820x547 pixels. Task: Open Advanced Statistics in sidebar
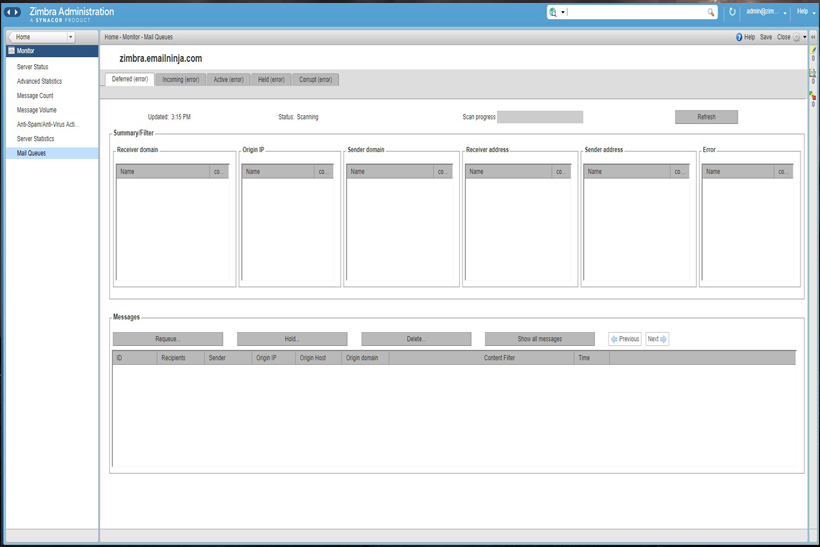click(39, 81)
